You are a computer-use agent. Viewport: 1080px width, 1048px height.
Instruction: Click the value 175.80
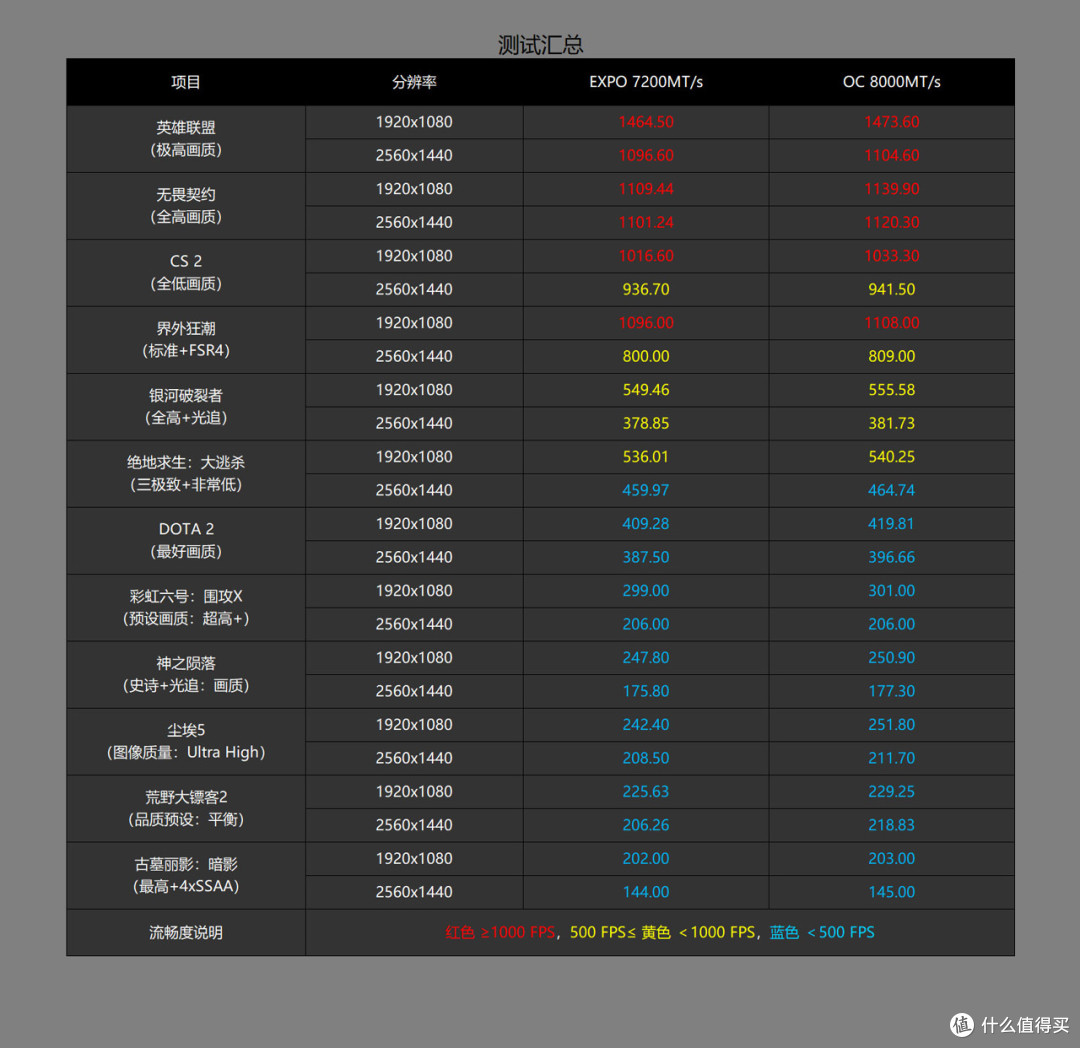point(645,691)
